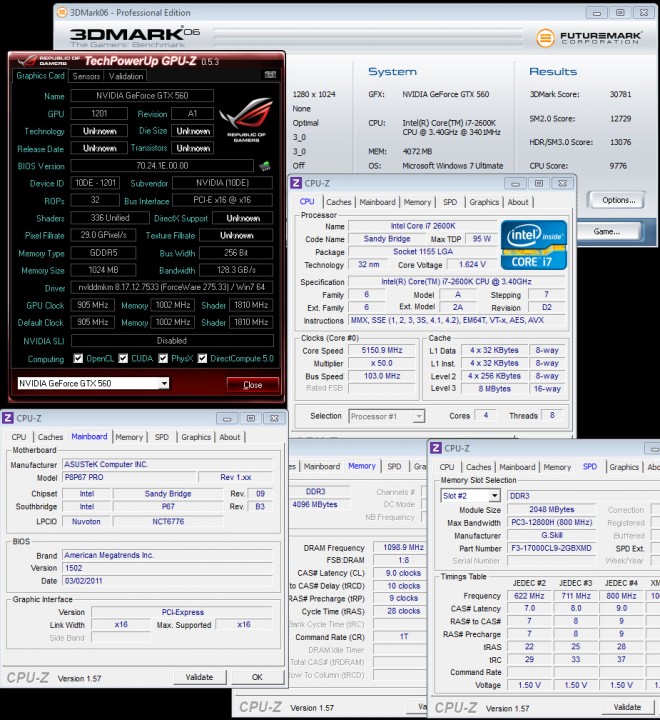
Task: Switch to the Sensors tab in GPU-Z
Action: (x=86, y=76)
